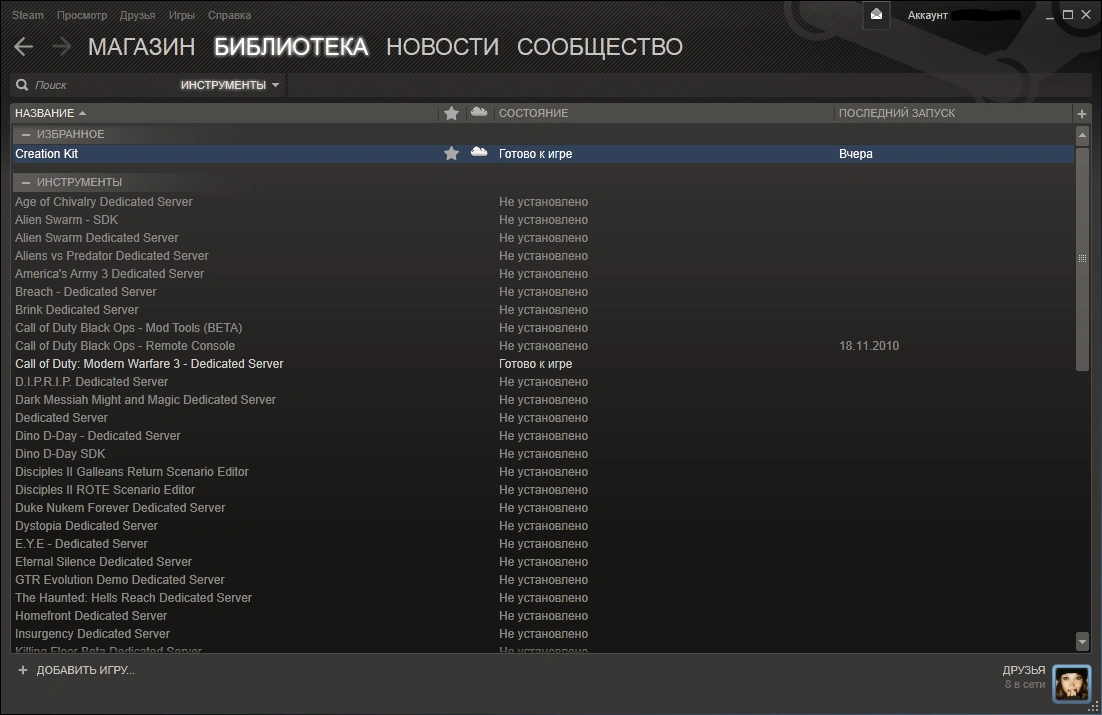Open the Аккаунт link

(x=928, y=15)
